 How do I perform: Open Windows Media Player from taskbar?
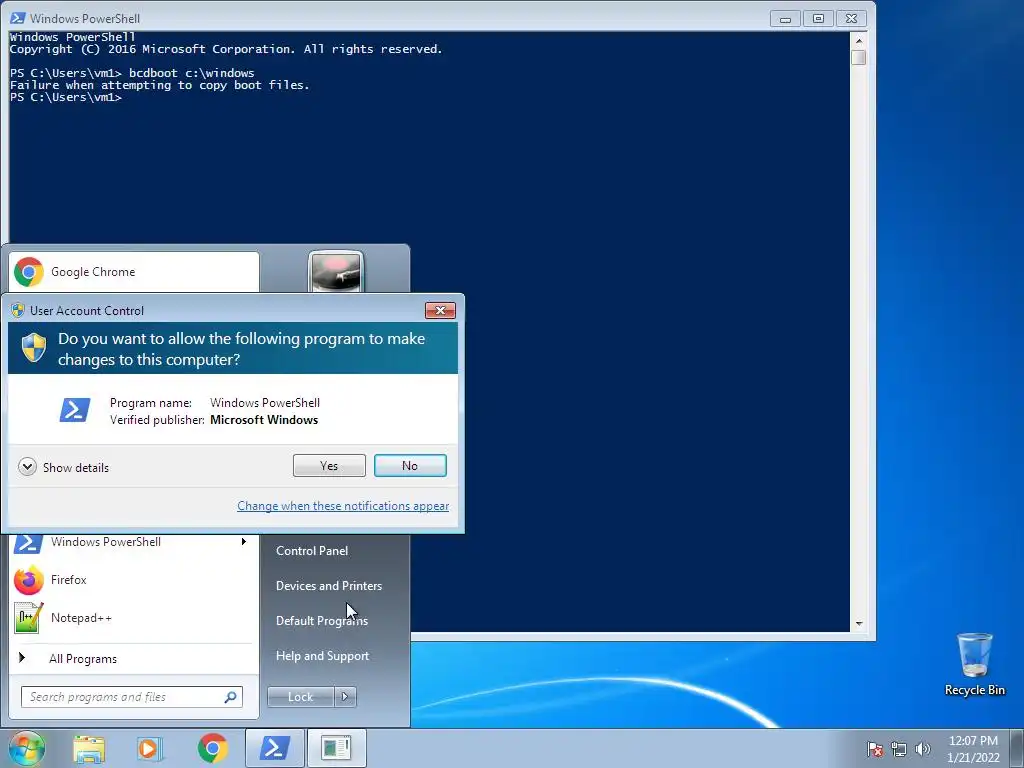(x=150, y=748)
